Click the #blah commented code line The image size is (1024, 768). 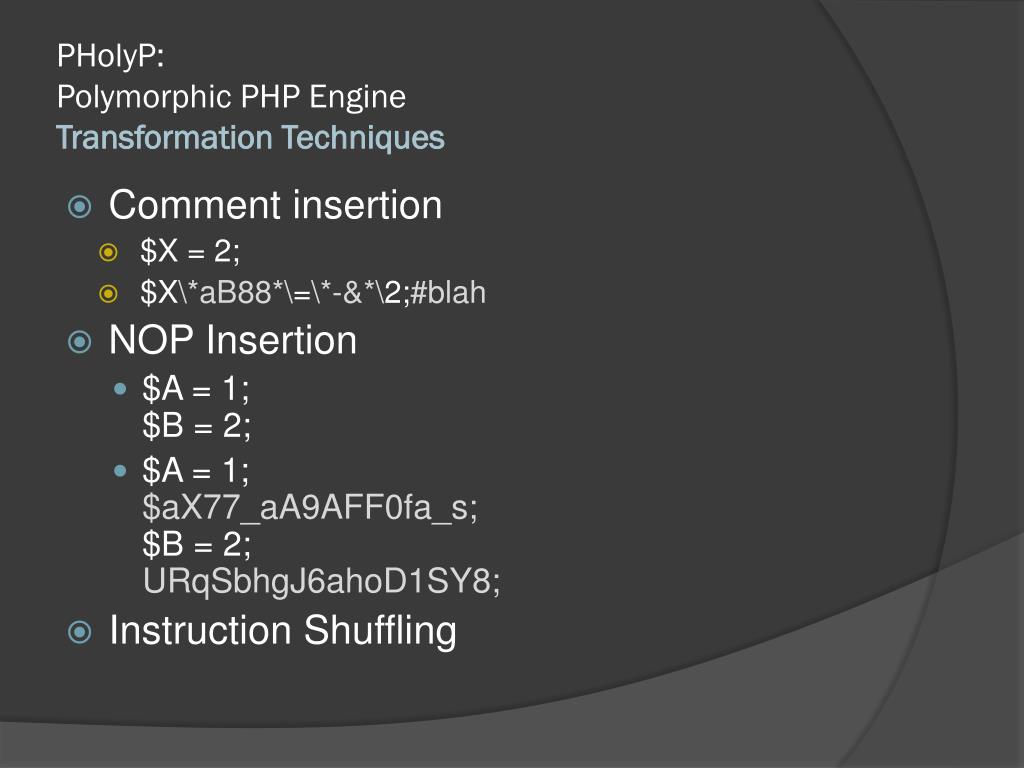[313, 293]
